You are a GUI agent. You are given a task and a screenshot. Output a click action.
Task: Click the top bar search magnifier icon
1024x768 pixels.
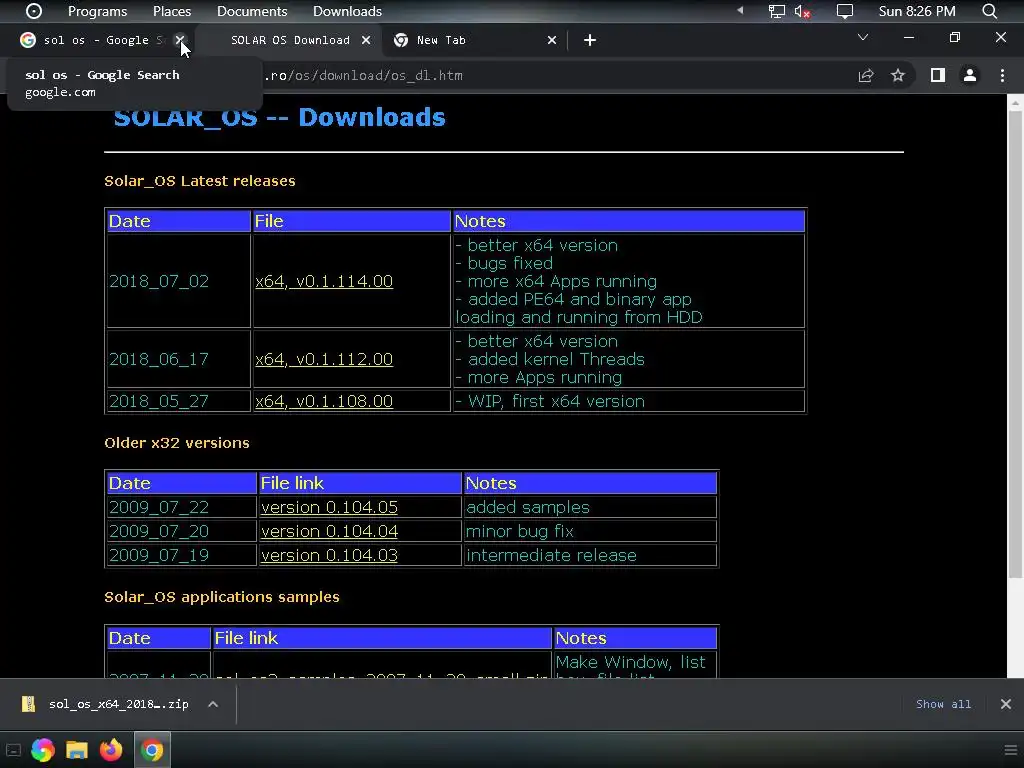(x=989, y=11)
